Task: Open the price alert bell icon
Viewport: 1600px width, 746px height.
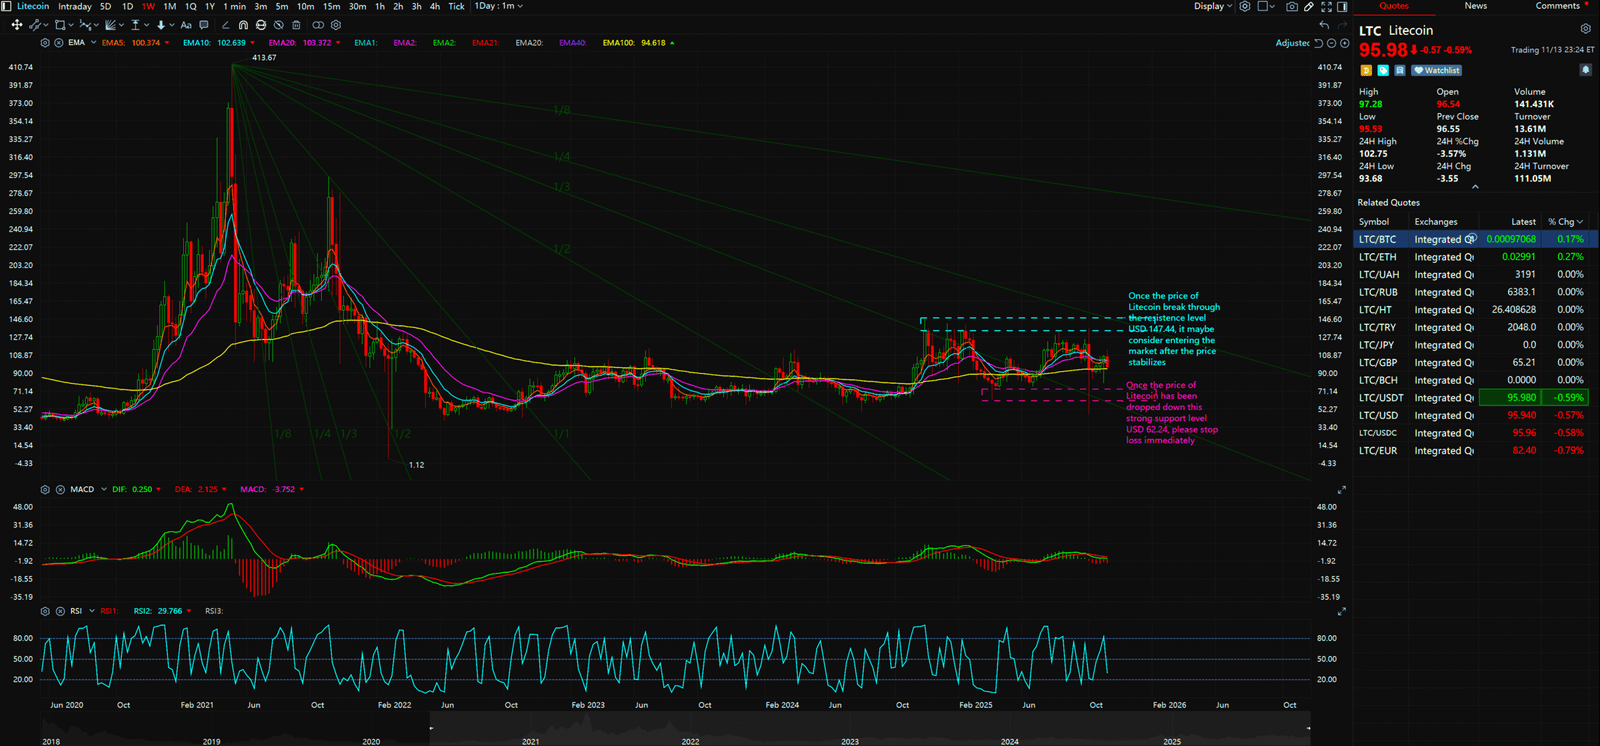Action: point(1585,70)
